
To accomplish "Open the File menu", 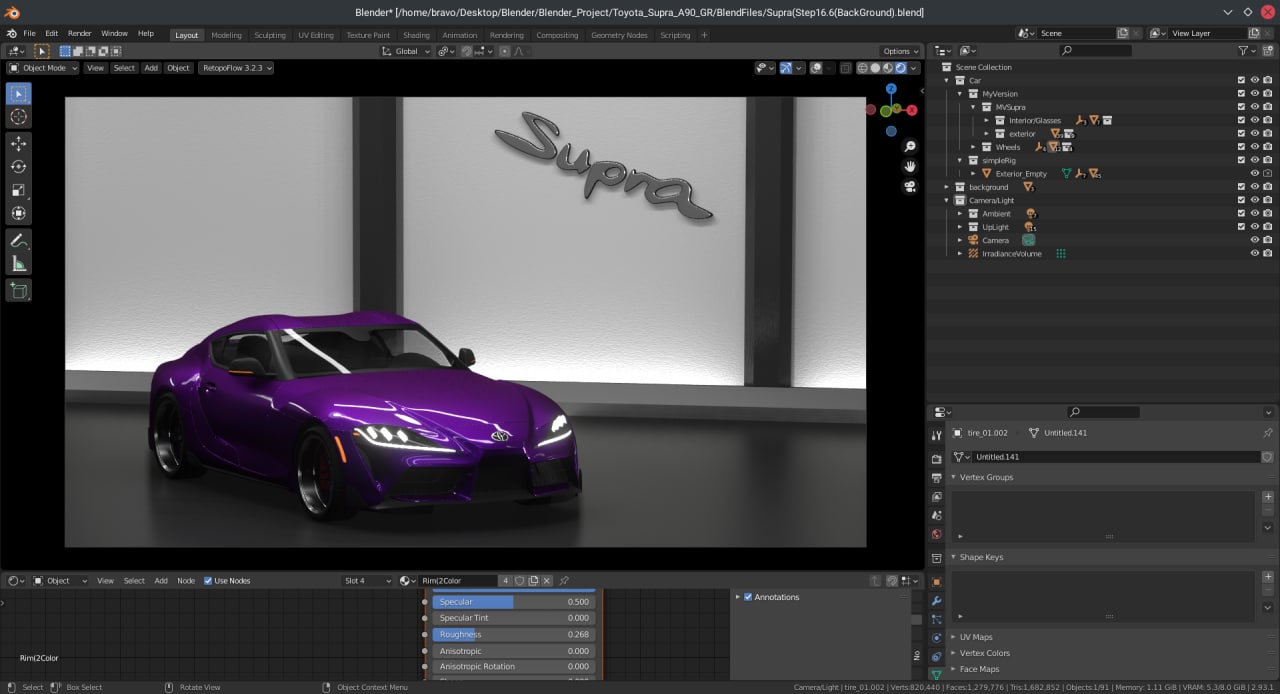I will pyautogui.click(x=29, y=34).
